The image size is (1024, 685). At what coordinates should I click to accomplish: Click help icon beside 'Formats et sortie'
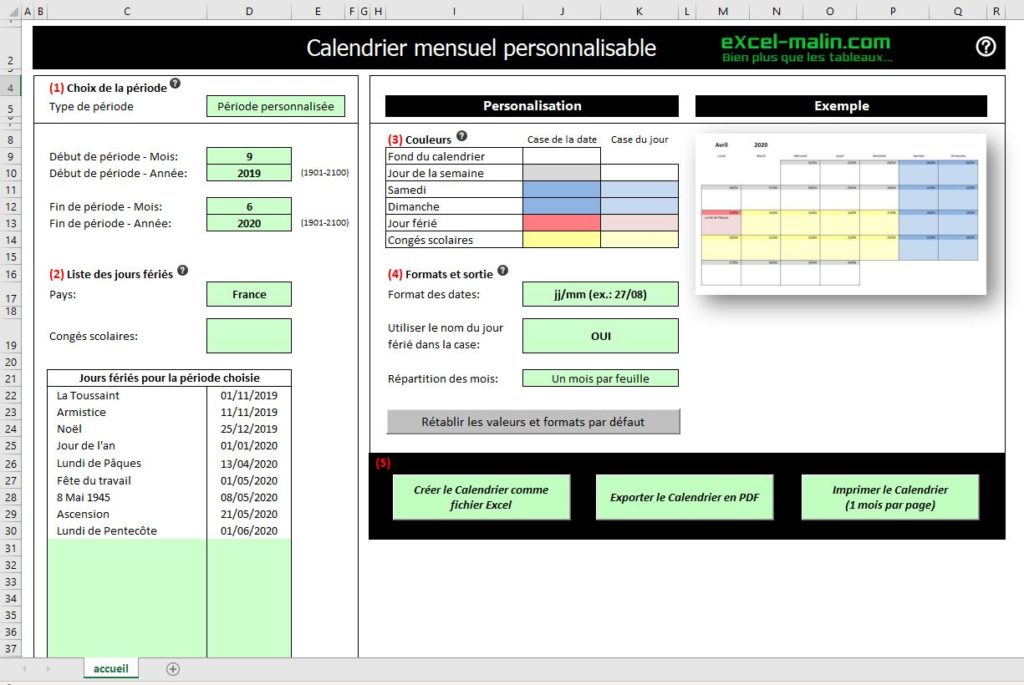pos(503,268)
